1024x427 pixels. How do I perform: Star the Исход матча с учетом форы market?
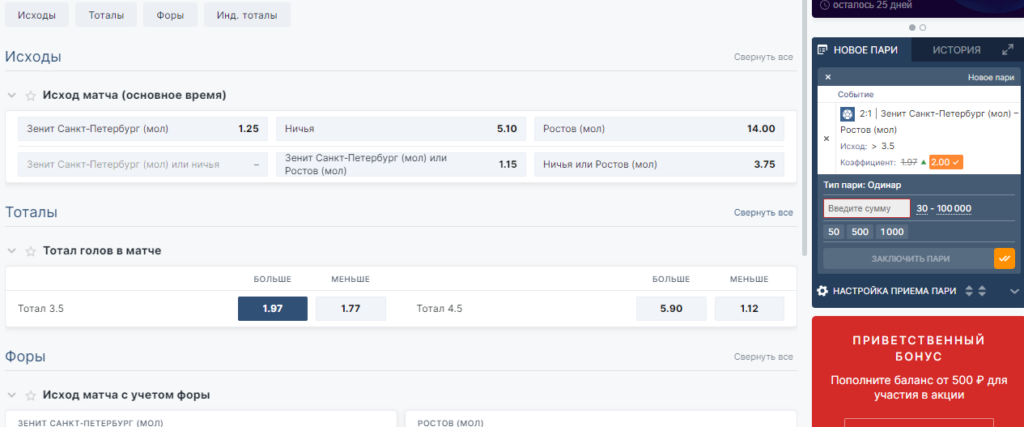(30, 396)
